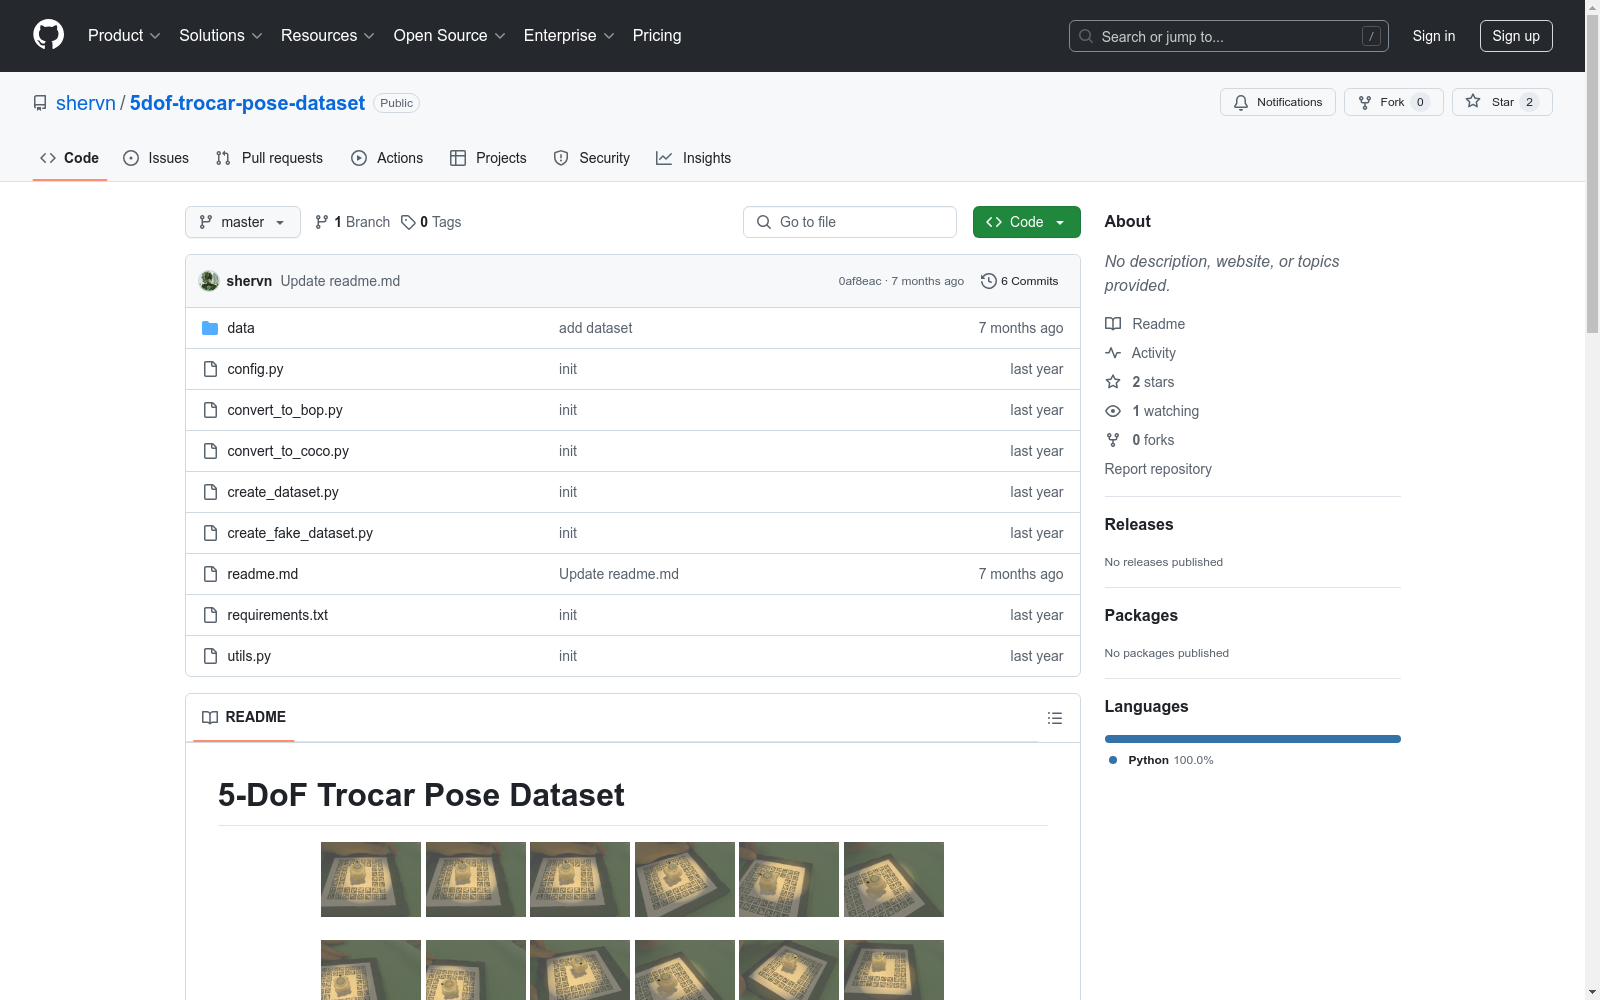Image resolution: width=1600 pixels, height=1000 pixels.
Task: Click the Notifications bell icon
Action: point(1241,102)
